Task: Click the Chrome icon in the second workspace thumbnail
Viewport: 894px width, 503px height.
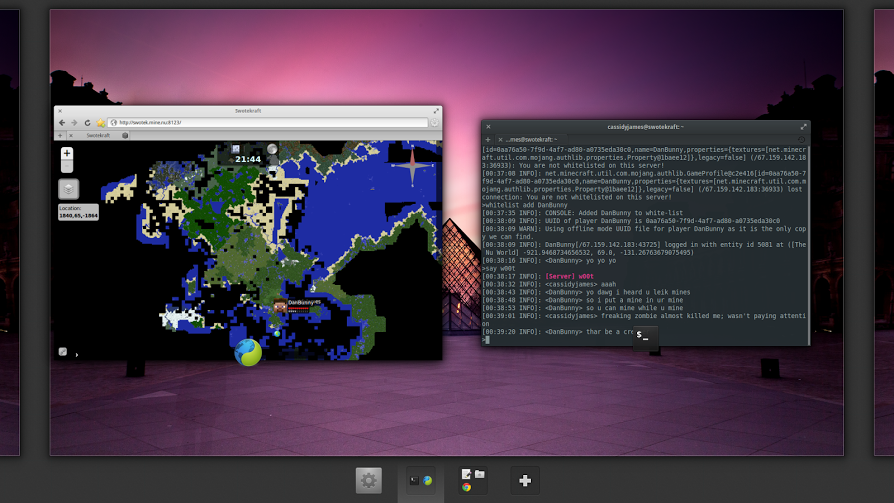Action: (x=466, y=488)
